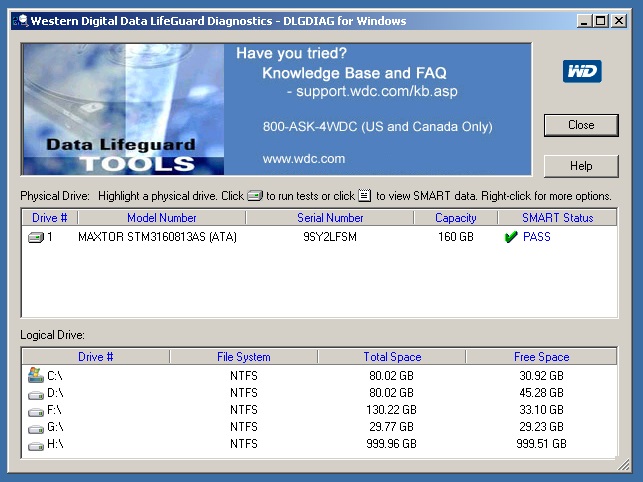Click the 29.23 GB free space value

[541, 427]
